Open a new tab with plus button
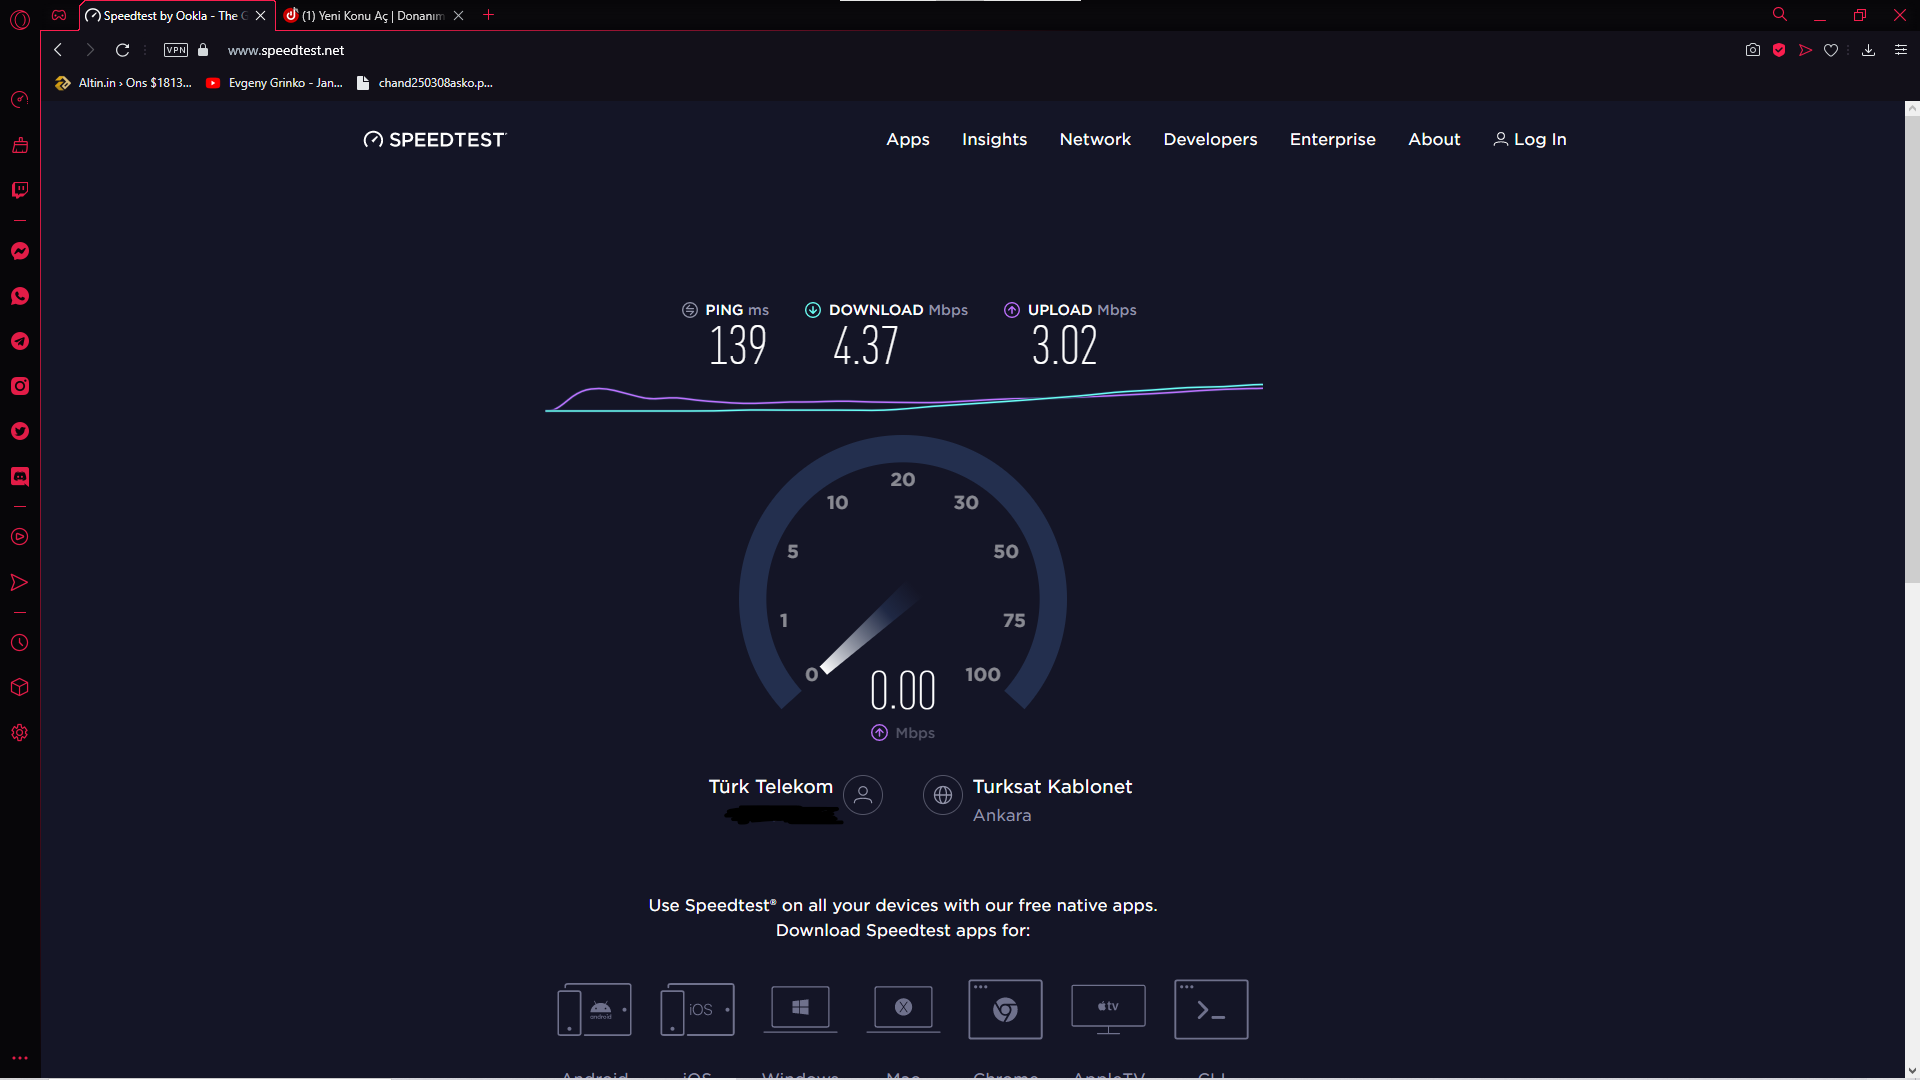The image size is (1920, 1080). [489, 15]
